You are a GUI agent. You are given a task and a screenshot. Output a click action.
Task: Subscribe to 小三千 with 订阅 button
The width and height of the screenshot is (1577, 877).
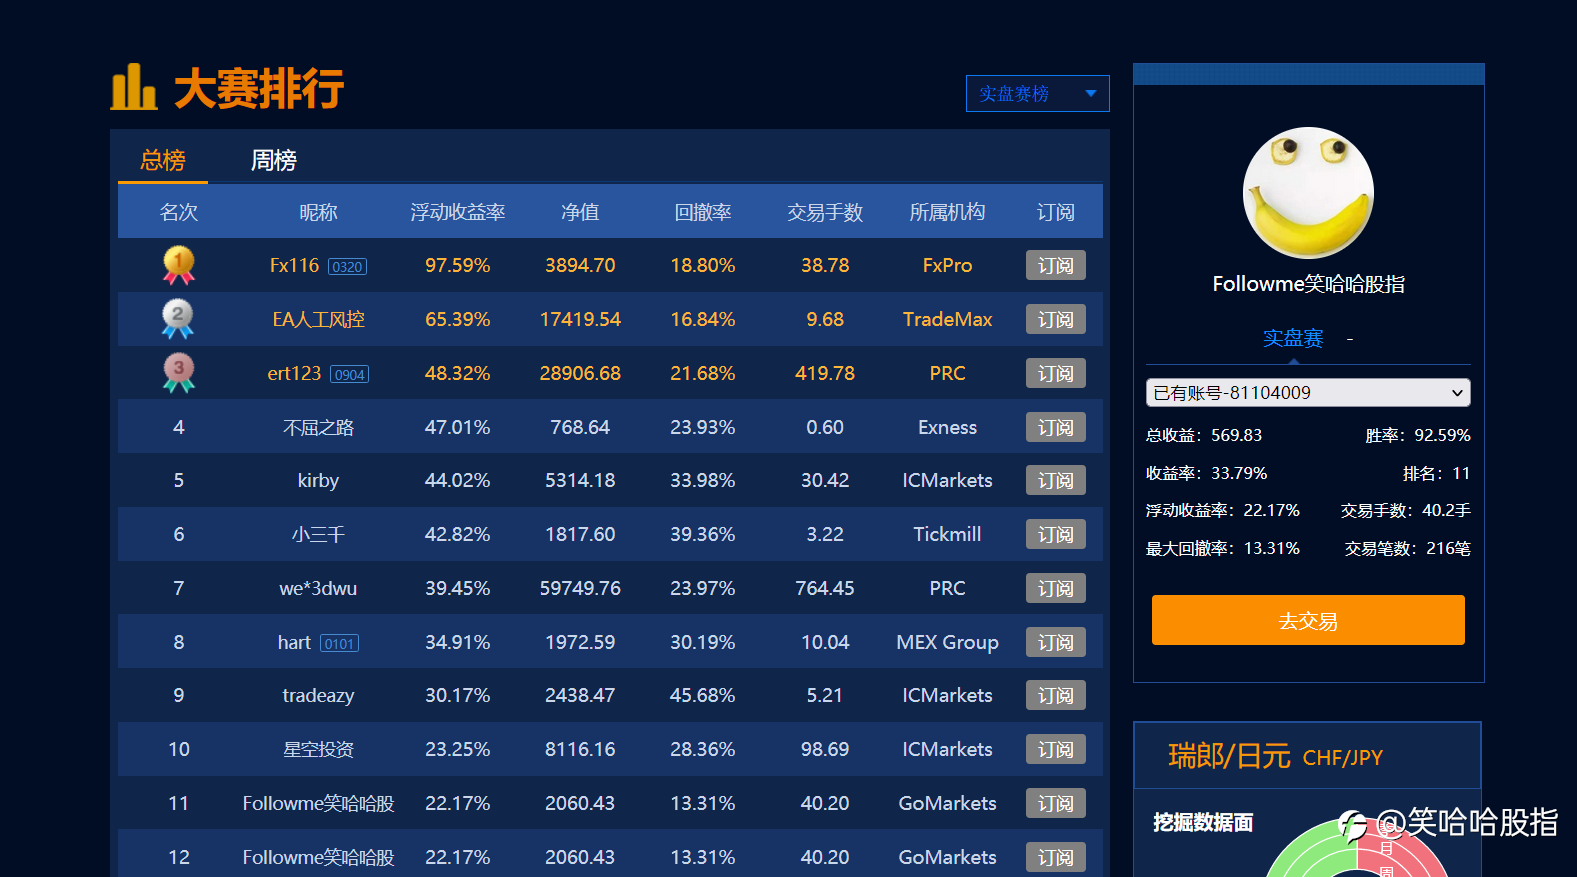(x=1056, y=534)
